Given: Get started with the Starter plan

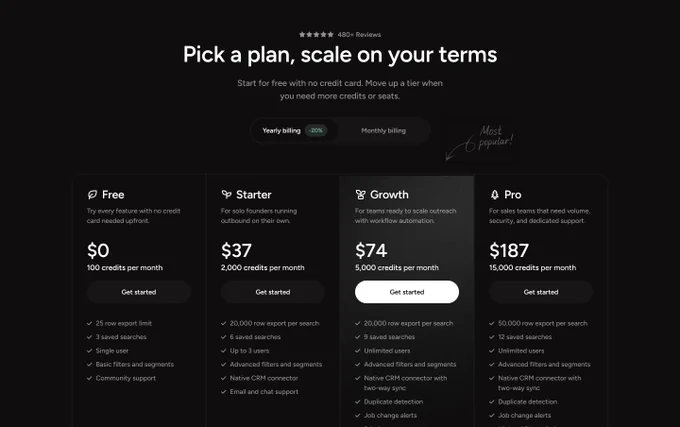Looking at the screenshot, I should 273,292.
